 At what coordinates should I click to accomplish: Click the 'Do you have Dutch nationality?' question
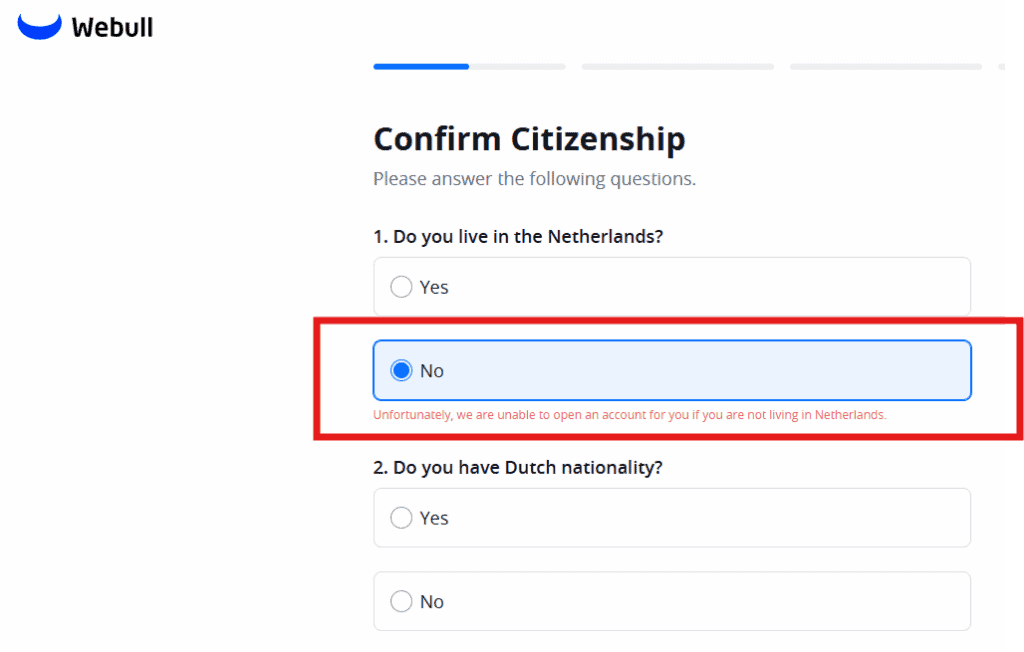coord(518,468)
